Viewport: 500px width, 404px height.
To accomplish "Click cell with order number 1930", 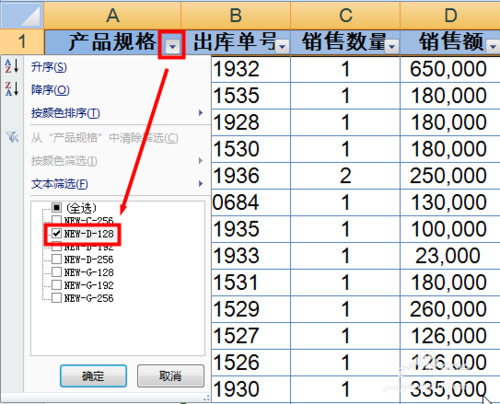I will tap(251, 389).
